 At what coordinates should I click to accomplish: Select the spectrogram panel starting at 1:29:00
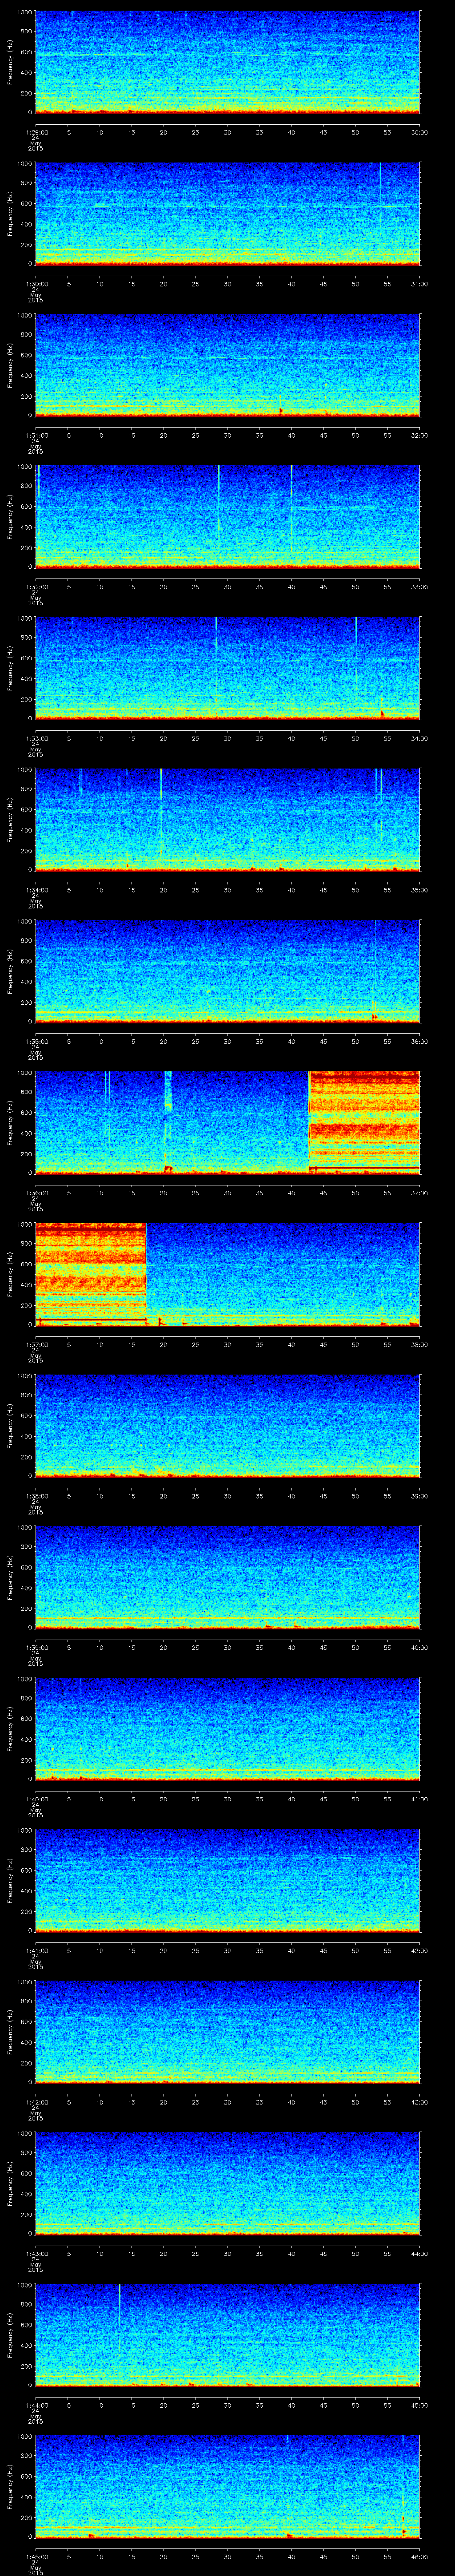(x=227, y=62)
